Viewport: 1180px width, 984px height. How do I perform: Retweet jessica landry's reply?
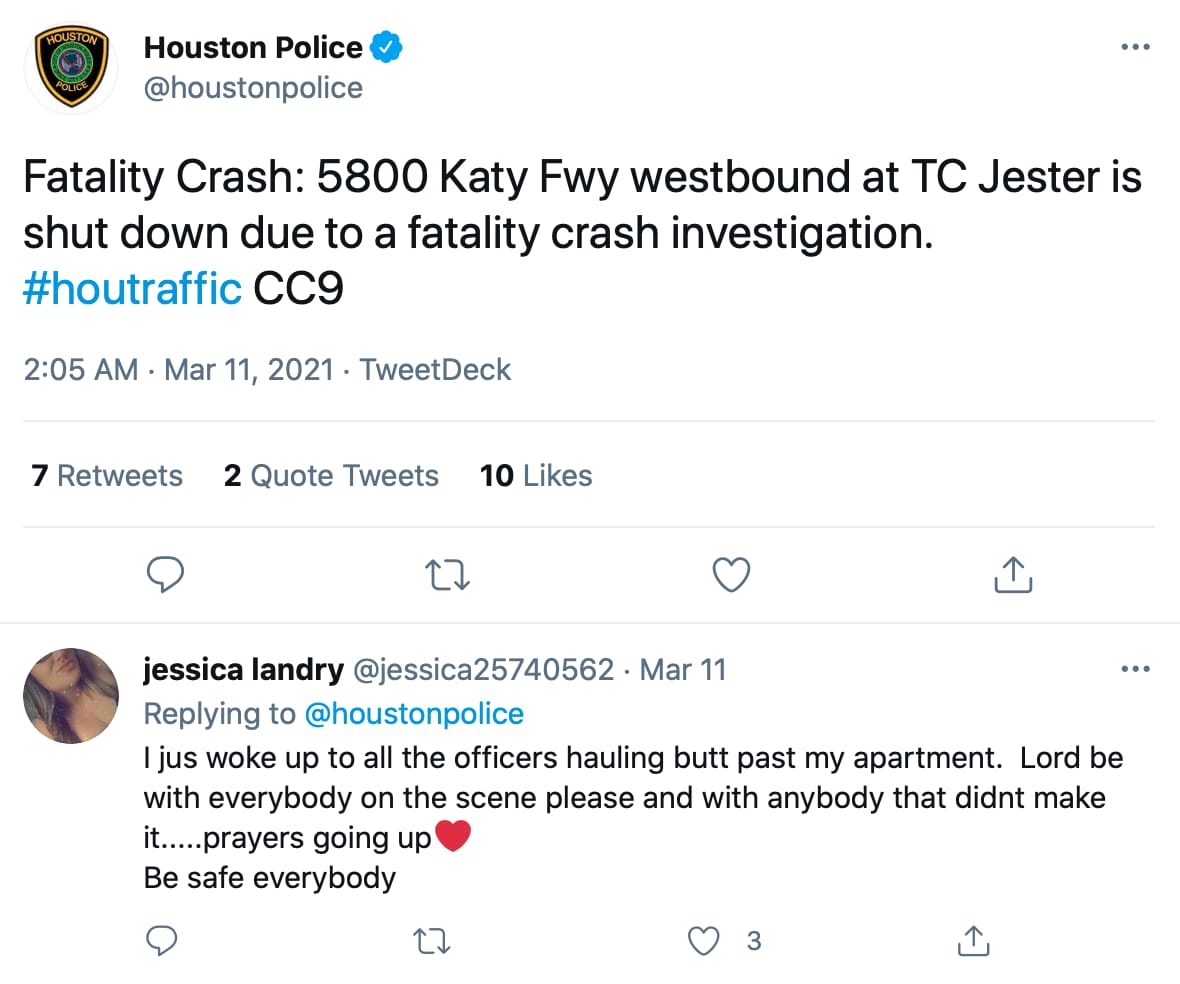coord(431,940)
